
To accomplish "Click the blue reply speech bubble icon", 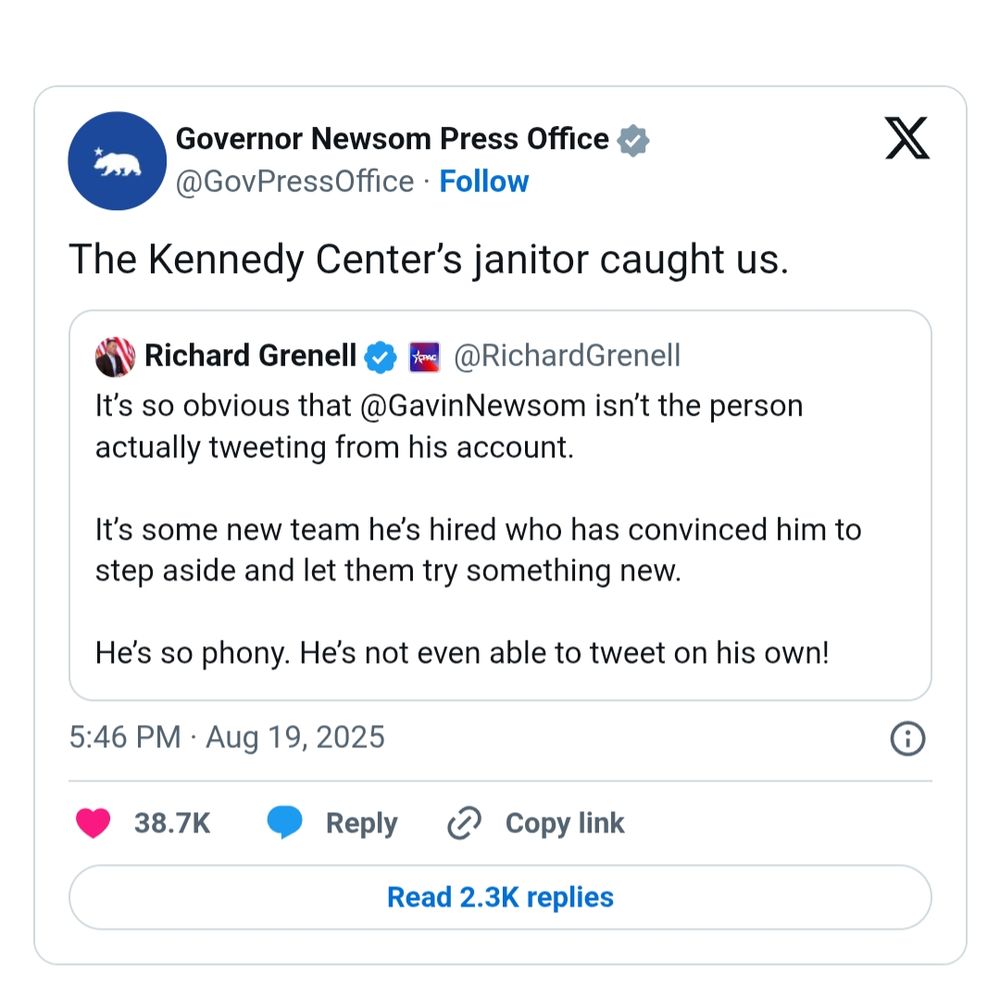I will coord(284,822).
